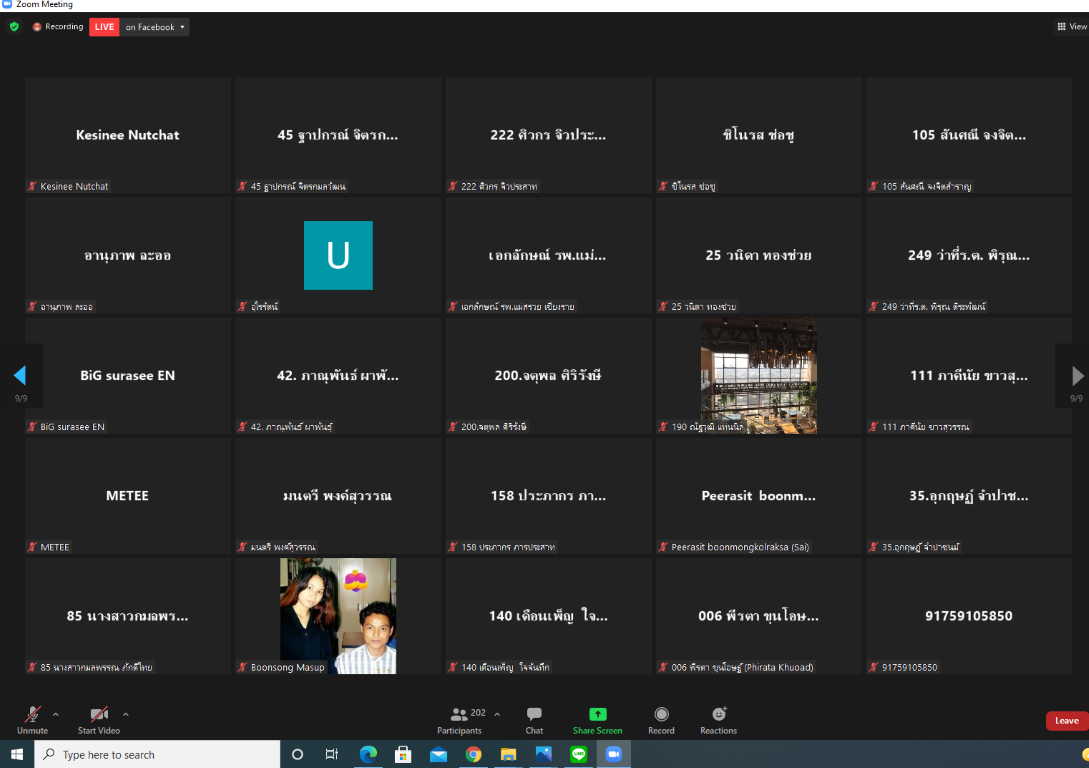The width and height of the screenshot is (1089, 768).
Task: Leave the meeting
Action: pyautogui.click(x=1066, y=721)
